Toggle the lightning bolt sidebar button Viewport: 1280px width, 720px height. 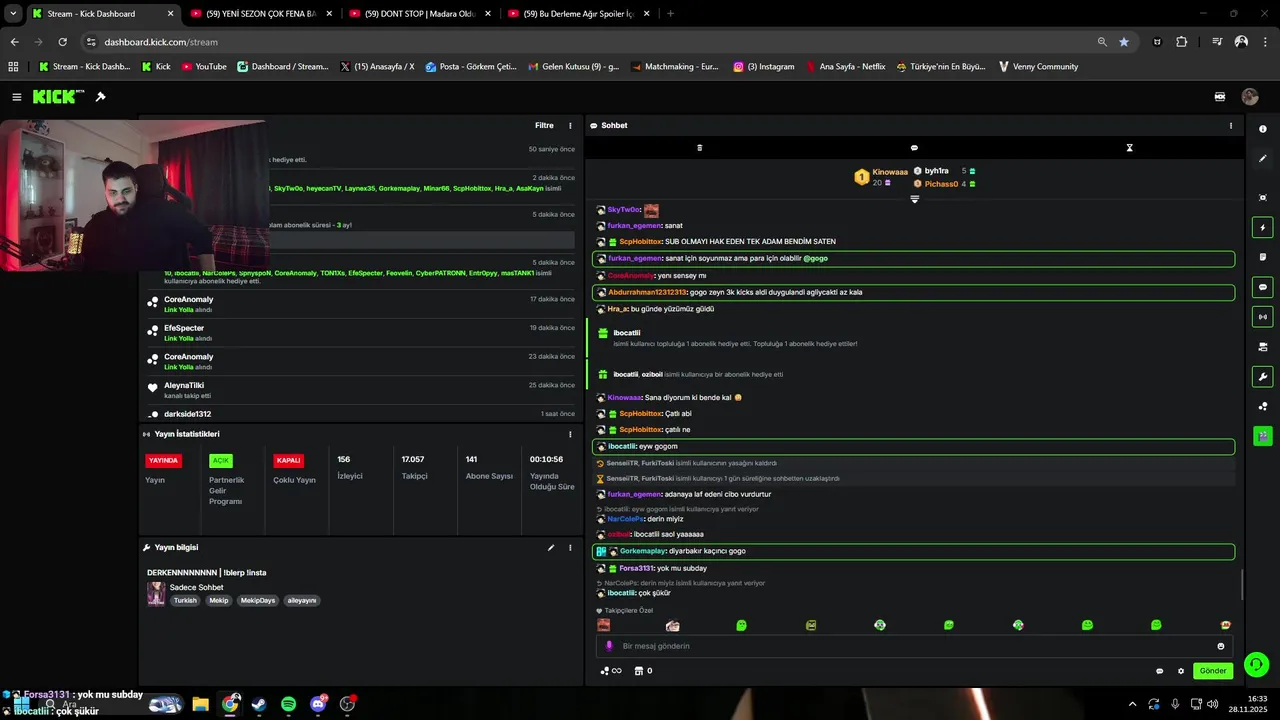tap(1263, 227)
